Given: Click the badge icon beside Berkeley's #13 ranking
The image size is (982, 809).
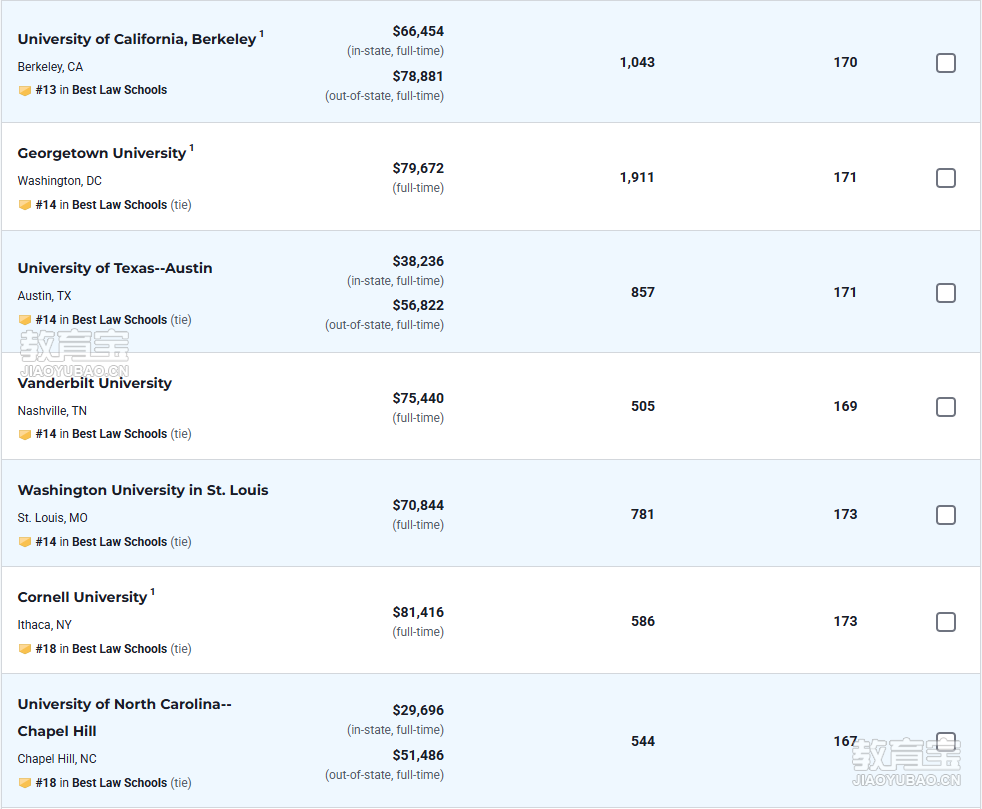Looking at the screenshot, I should [25, 90].
